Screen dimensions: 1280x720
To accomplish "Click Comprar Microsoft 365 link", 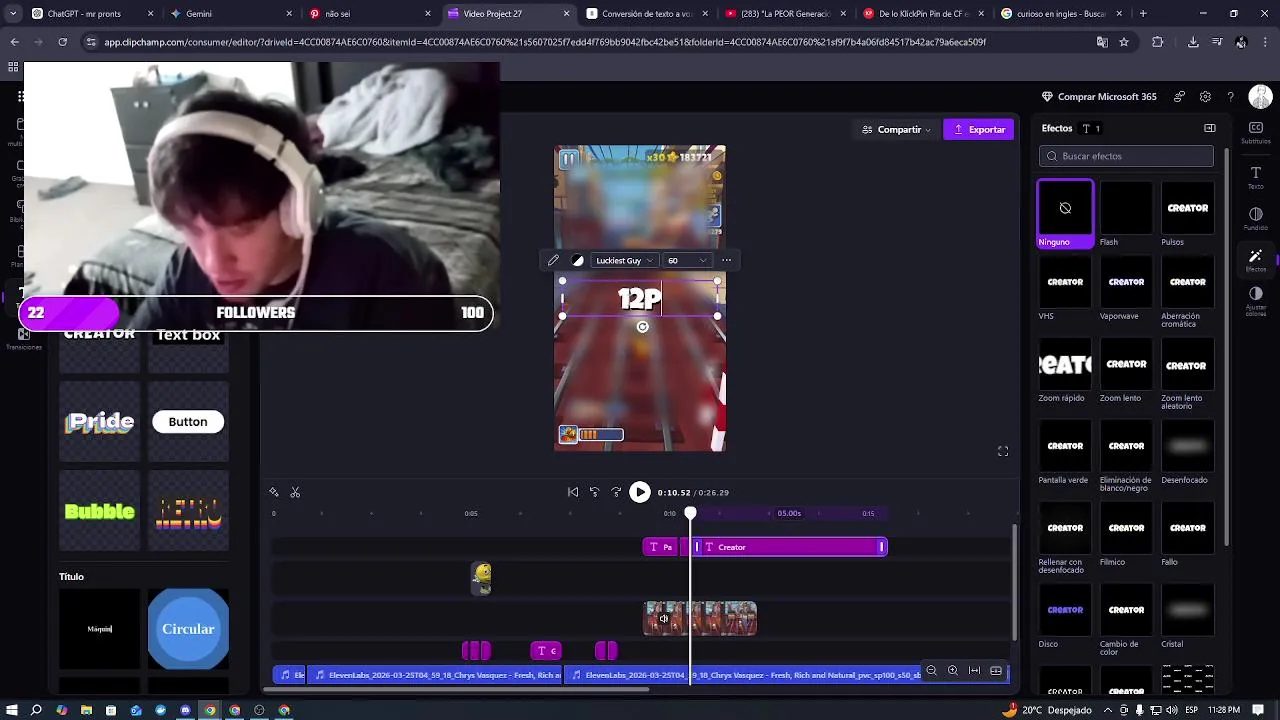I will [x=1099, y=97].
